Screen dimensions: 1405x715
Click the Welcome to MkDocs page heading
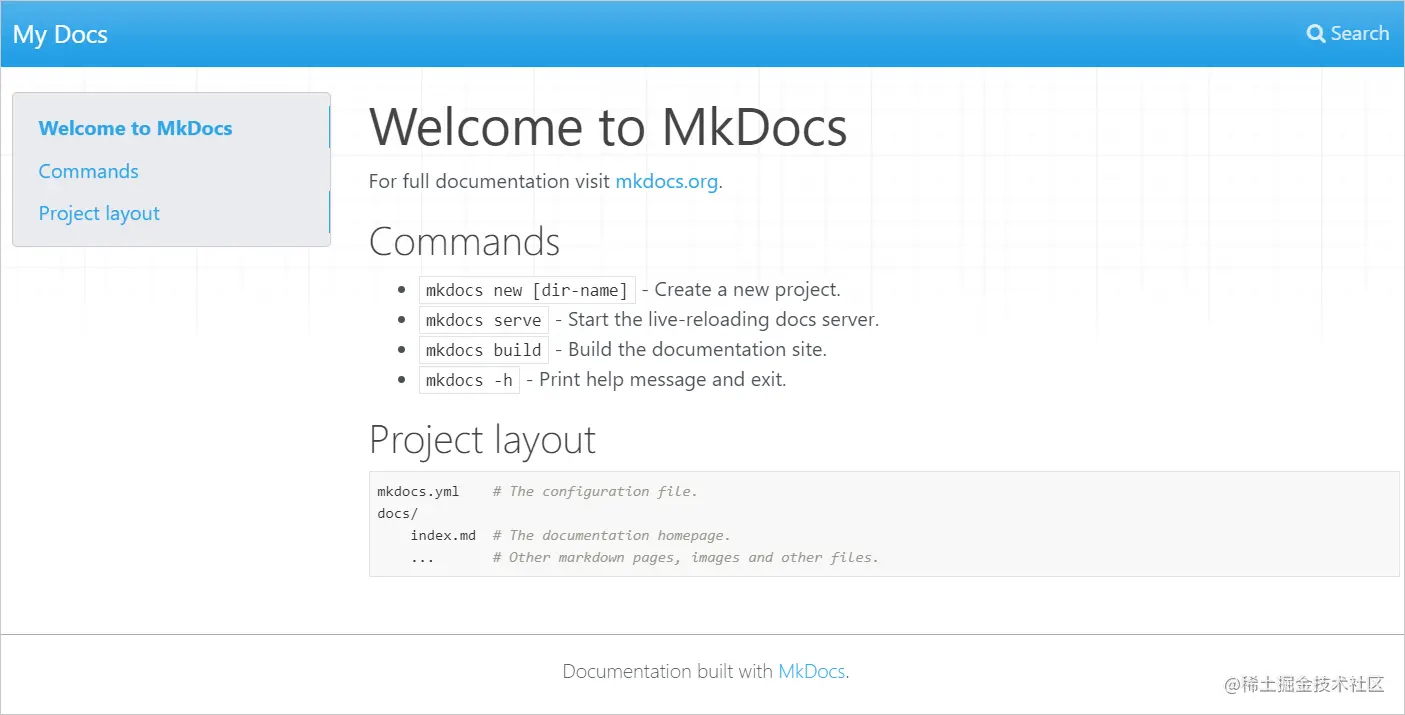(x=608, y=127)
